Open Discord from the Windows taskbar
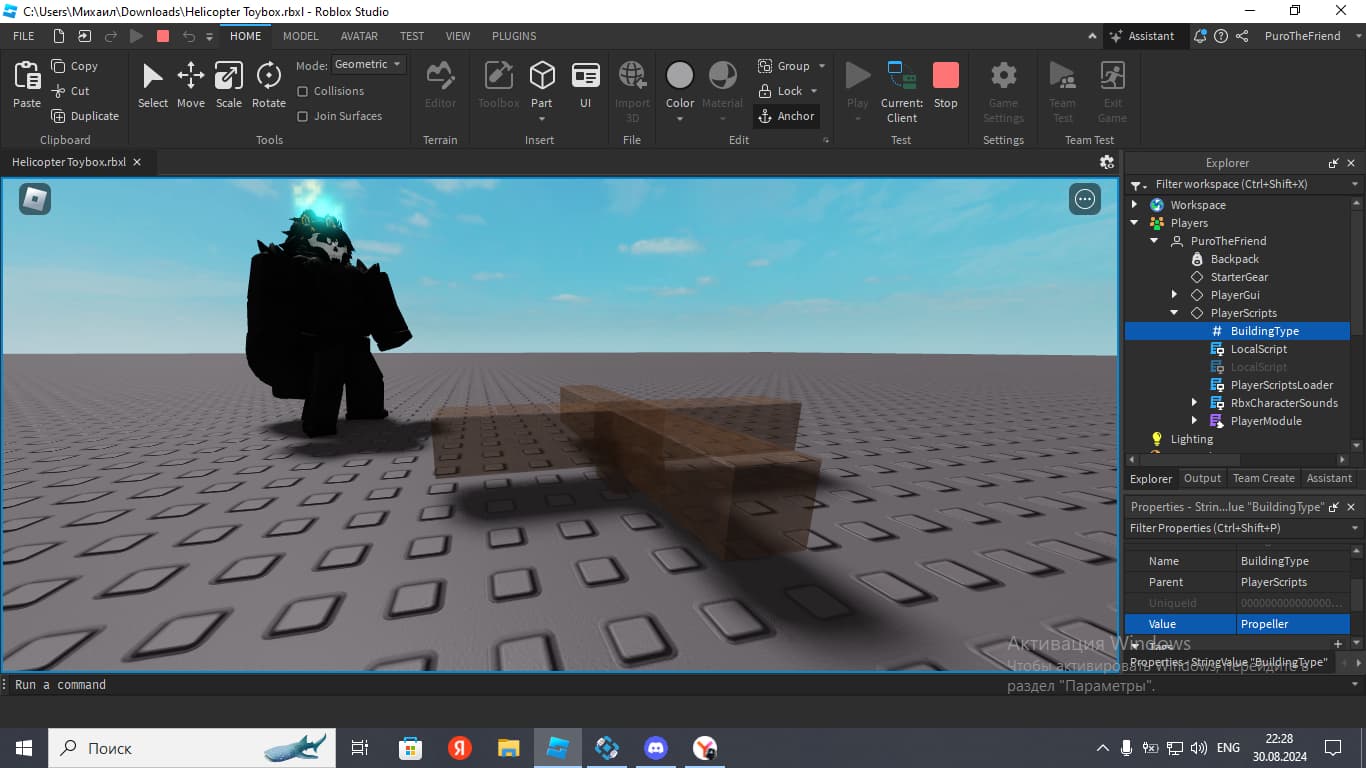 (x=656, y=748)
